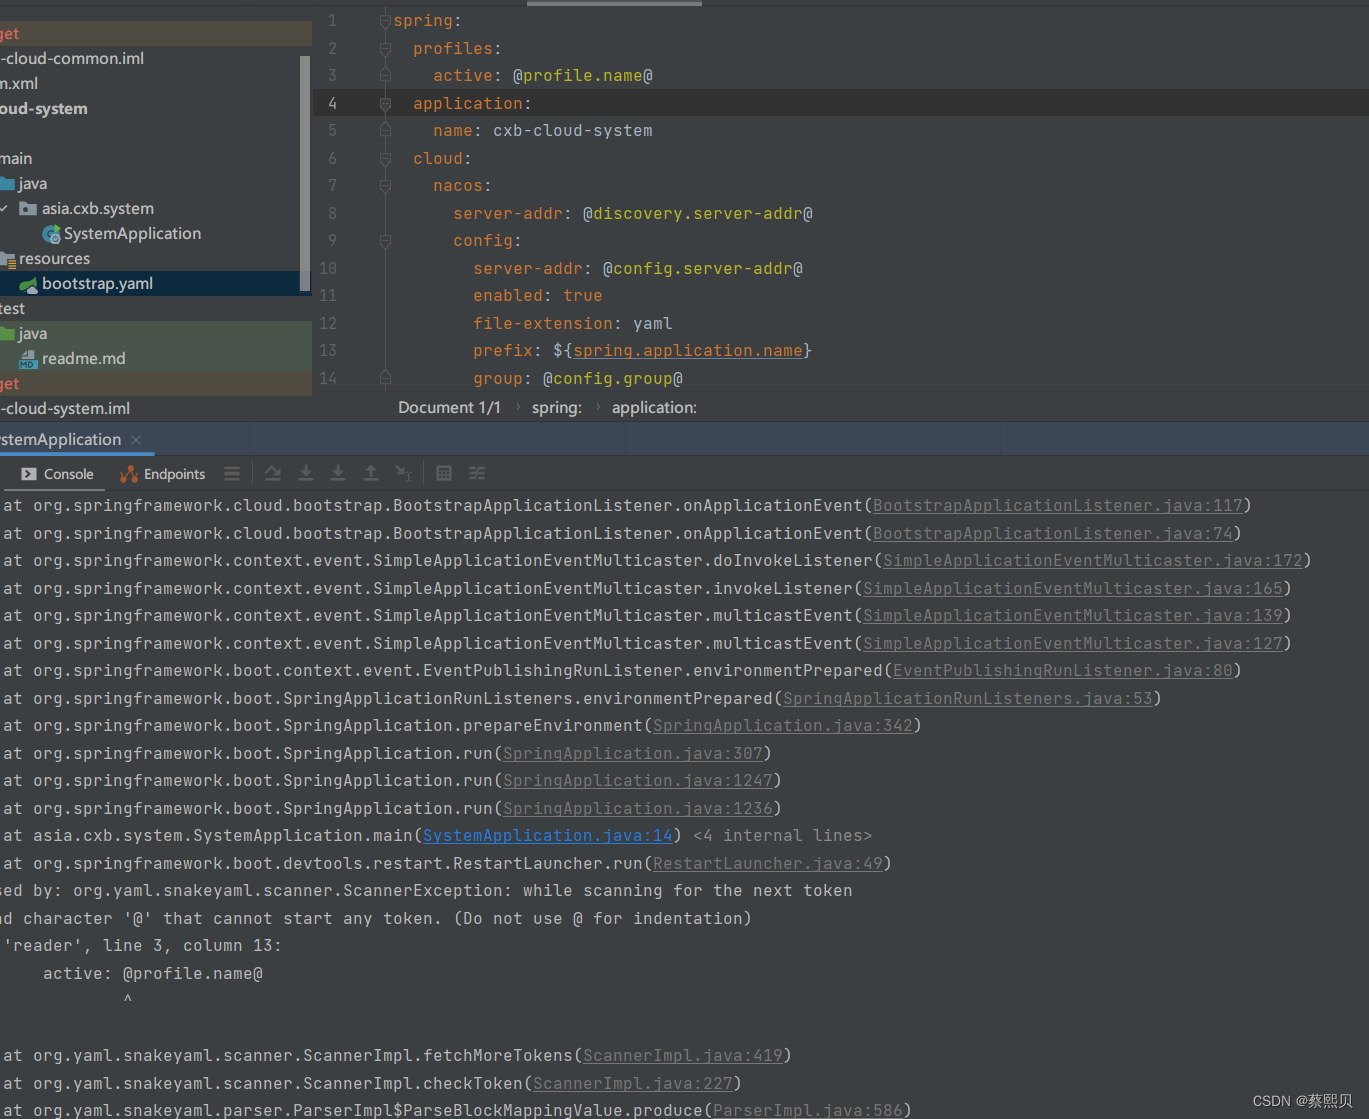Open the SpringApplication.java:342 link
The width and height of the screenshot is (1369, 1119).
coord(783,726)
